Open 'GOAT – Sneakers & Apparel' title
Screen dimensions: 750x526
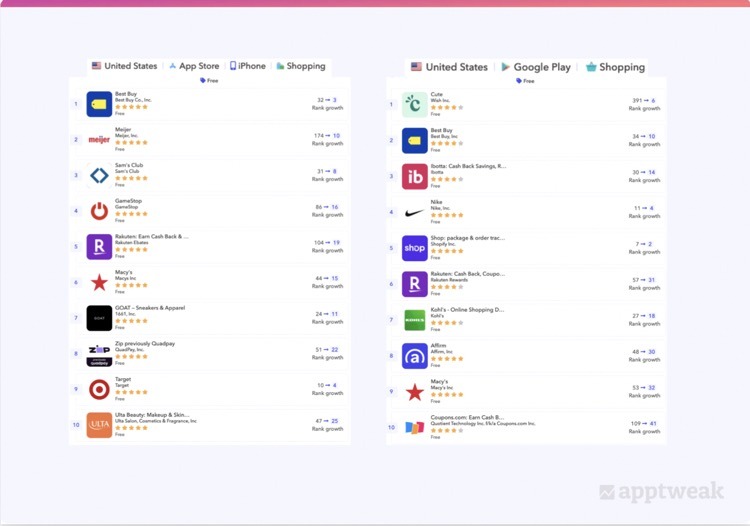(x=150, y=308)
